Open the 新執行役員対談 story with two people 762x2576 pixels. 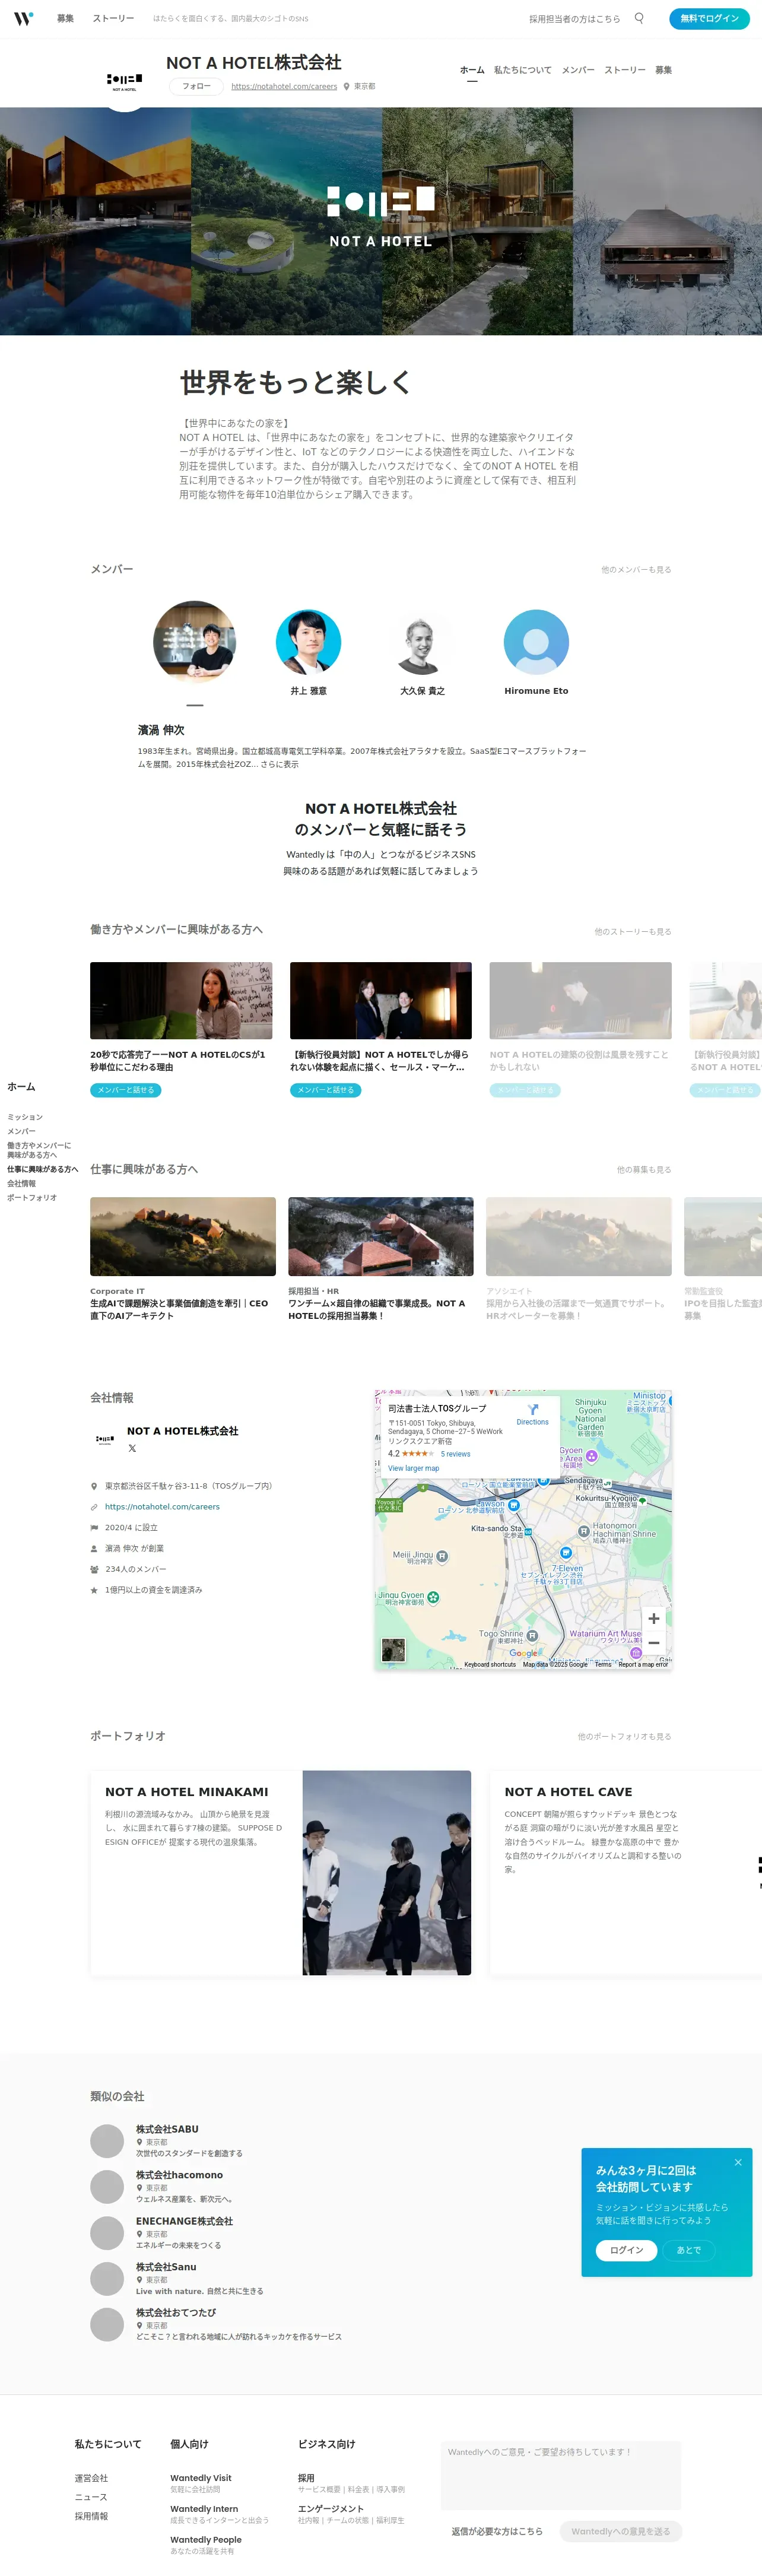pos(381,1000)
